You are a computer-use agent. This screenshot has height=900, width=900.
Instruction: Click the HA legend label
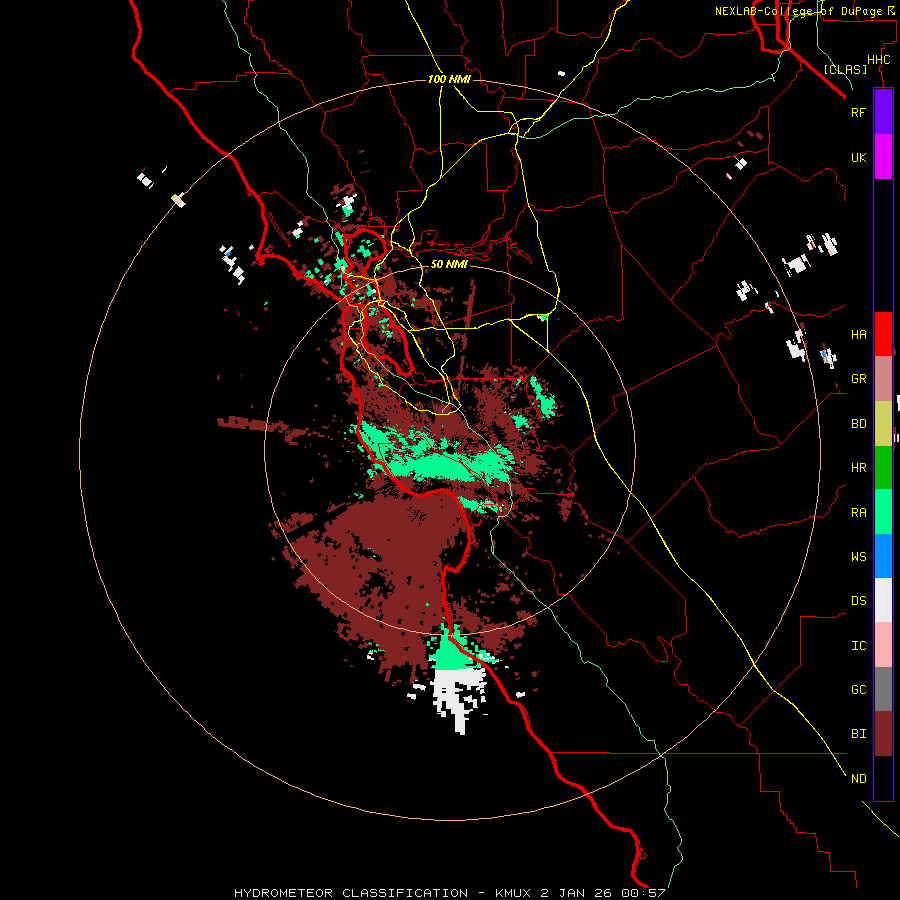coord(858,335)
